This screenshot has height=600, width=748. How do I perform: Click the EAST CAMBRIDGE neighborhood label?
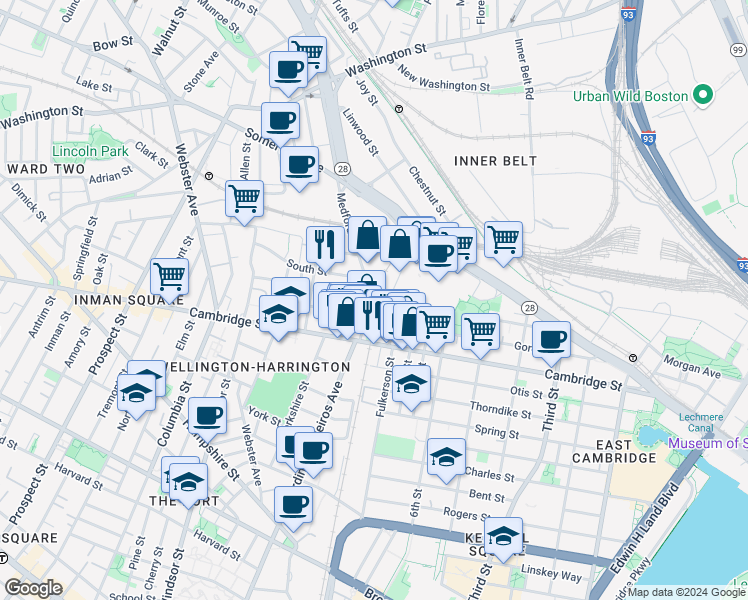(x=614, y=452)
